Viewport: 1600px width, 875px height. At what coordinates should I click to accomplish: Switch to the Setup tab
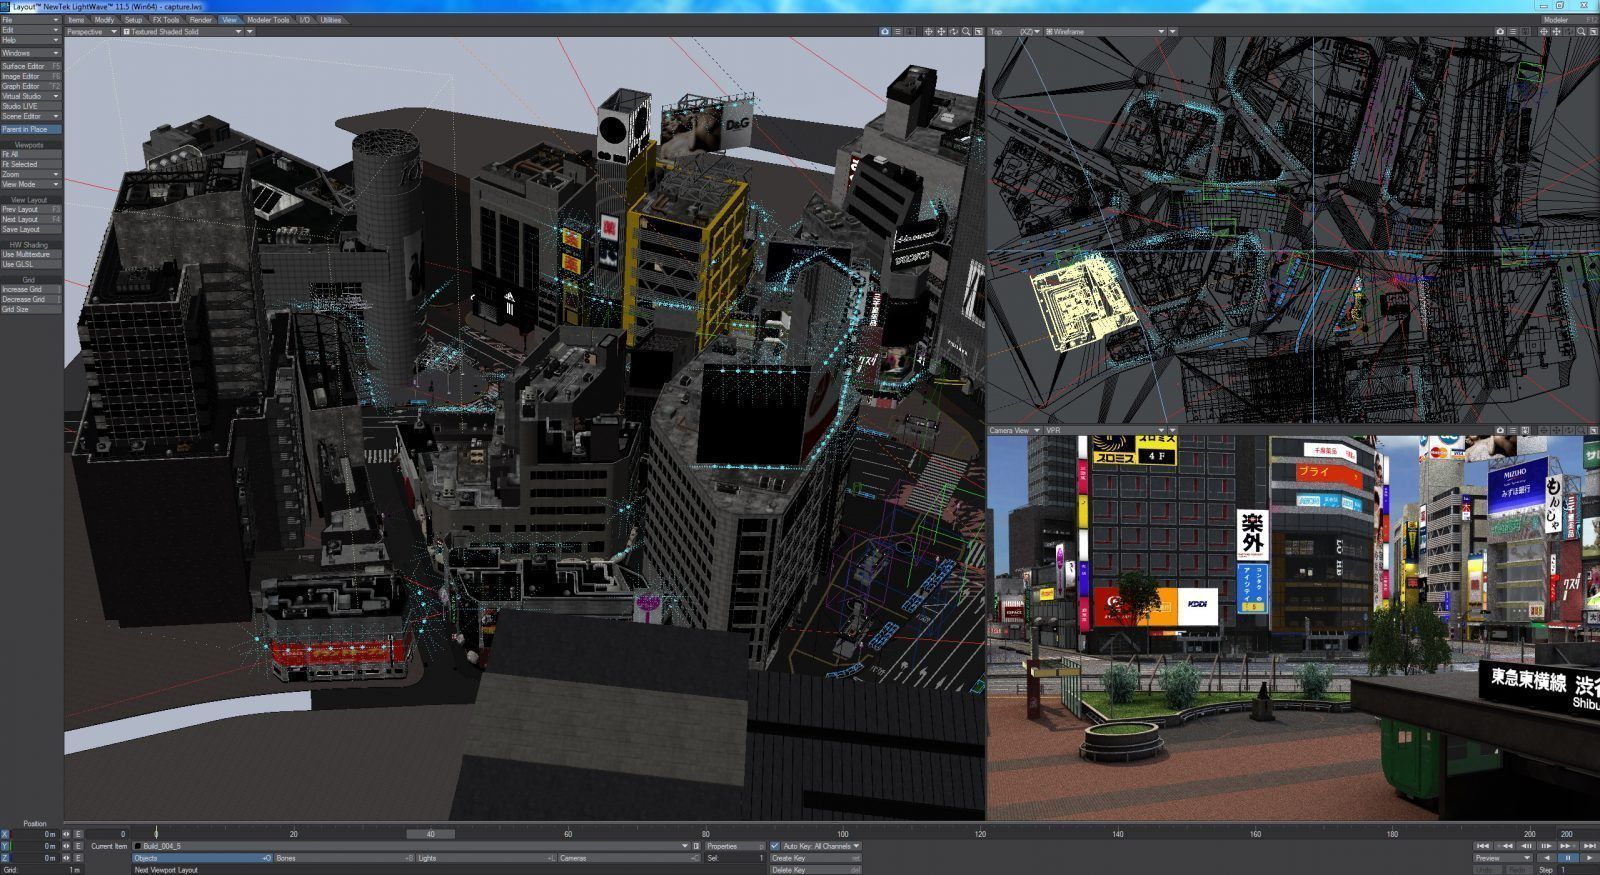(x=133, y=20)
